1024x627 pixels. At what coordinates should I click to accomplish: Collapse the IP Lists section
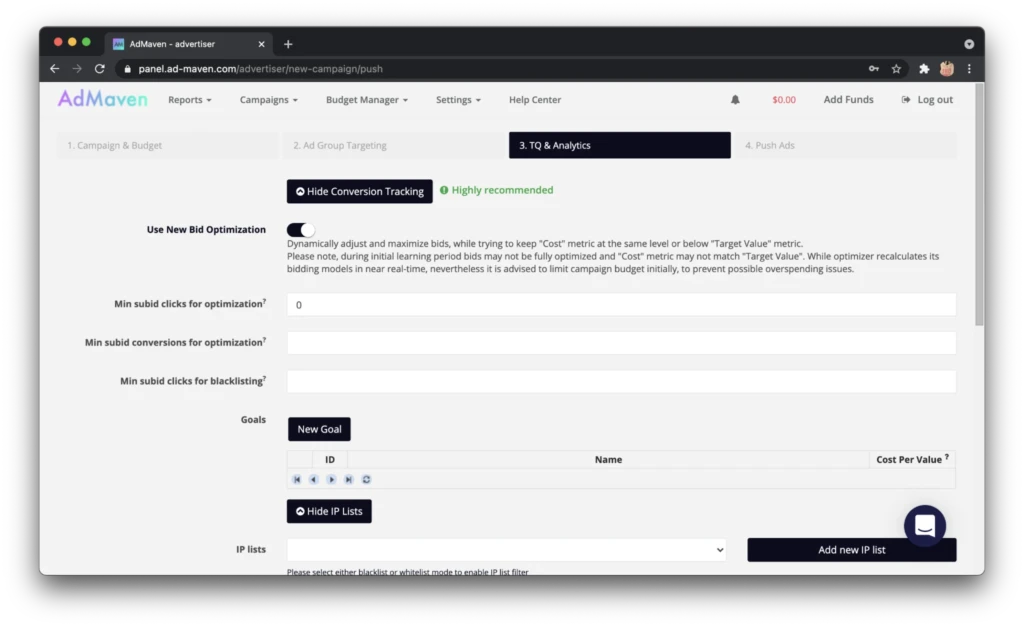pos(329,511)
